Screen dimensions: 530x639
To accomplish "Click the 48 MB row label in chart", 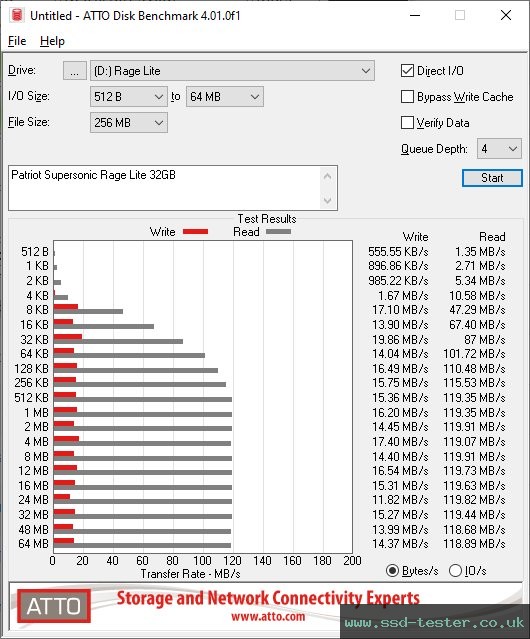I will point(33,529).
